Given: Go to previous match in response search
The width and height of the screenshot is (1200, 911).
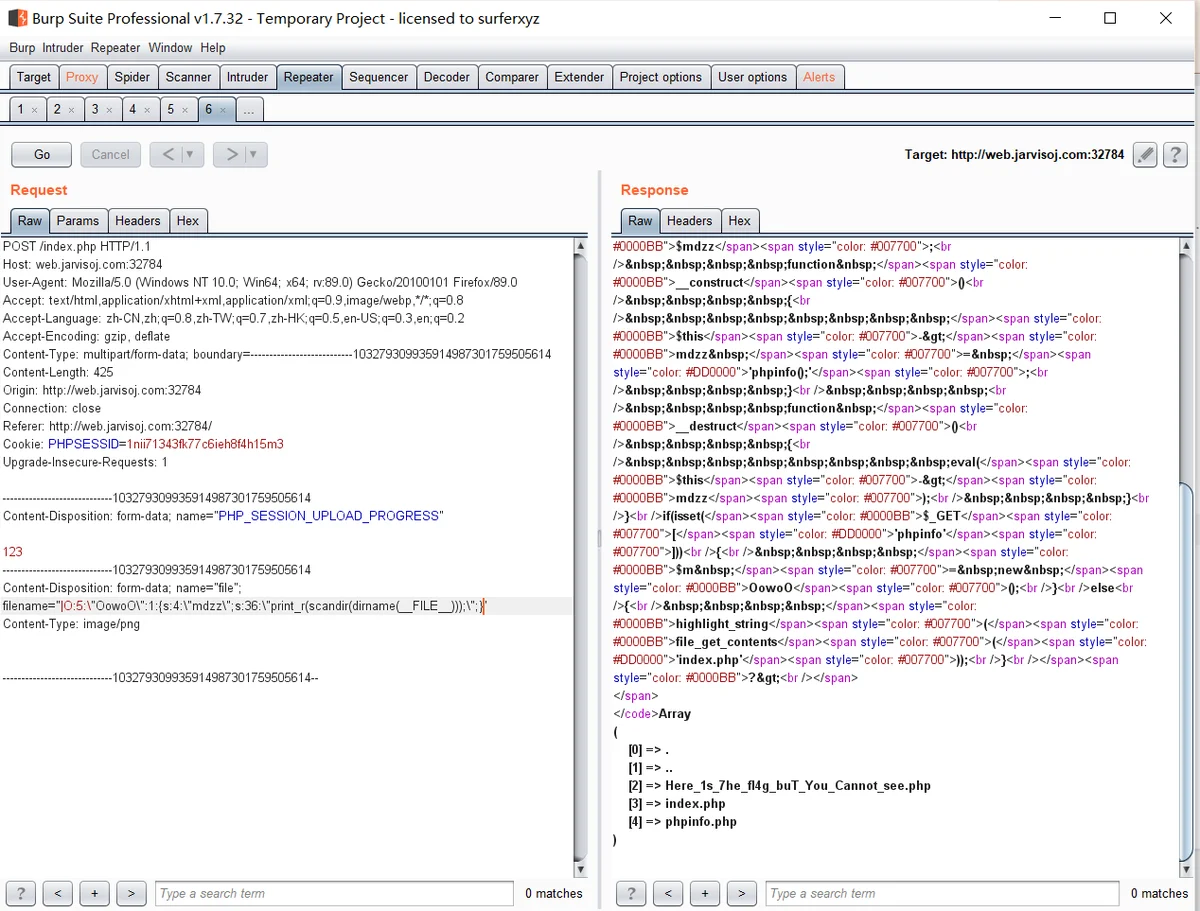Looking at the screenshot, I should coord(668,893).
